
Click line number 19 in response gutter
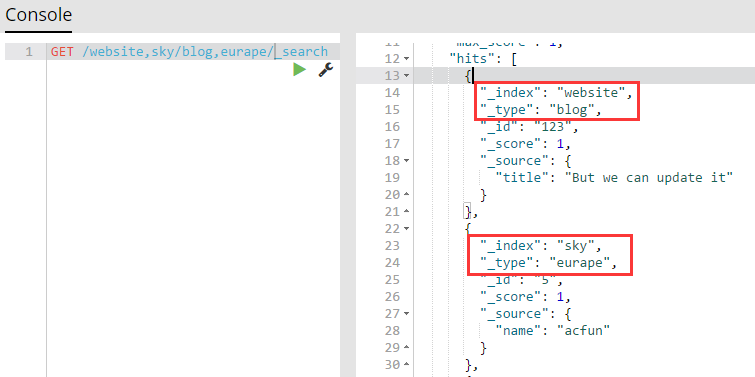[392, 178]
